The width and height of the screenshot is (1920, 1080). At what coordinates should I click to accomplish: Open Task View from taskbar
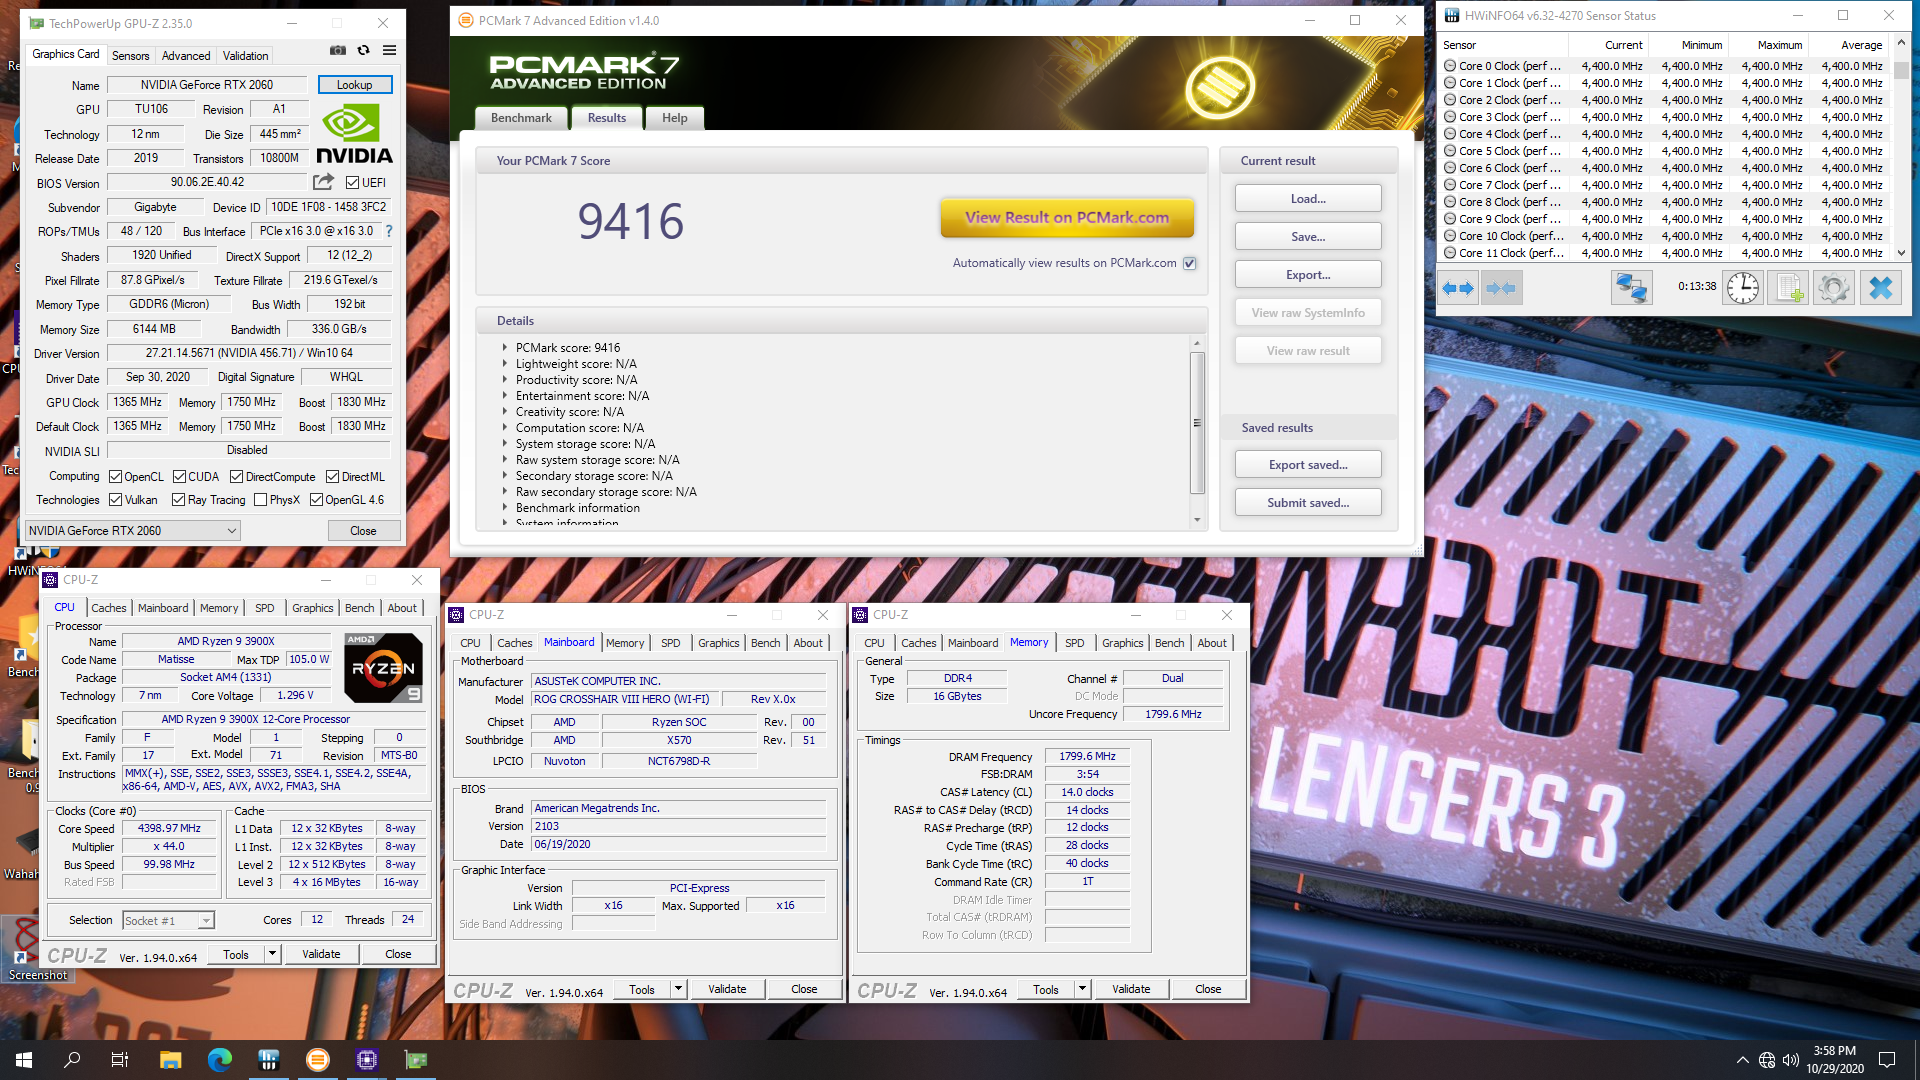click(x=120, y=1060)
